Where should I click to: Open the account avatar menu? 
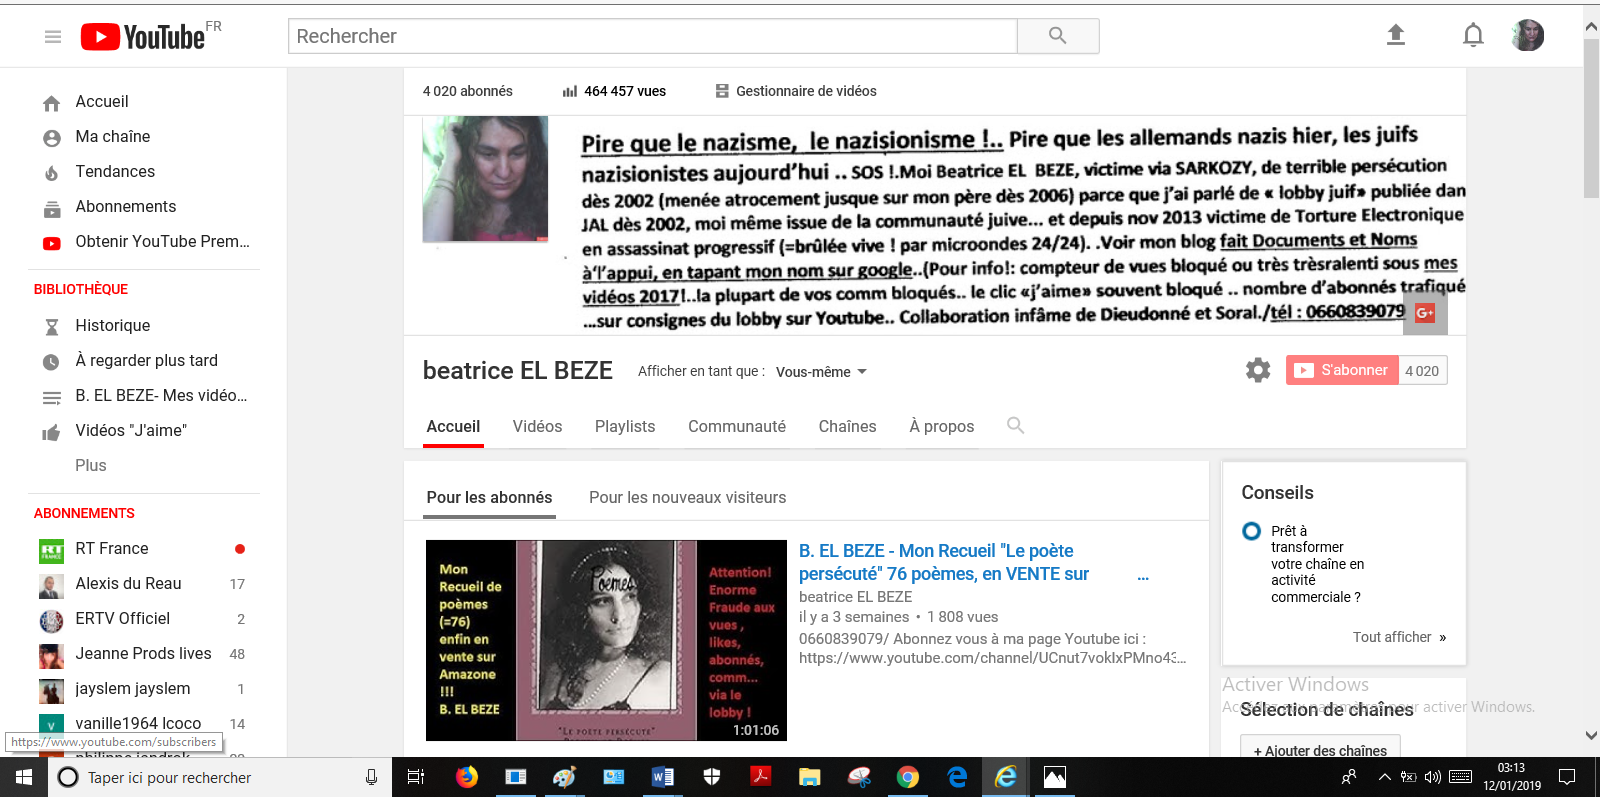[x=1528, y=36]
